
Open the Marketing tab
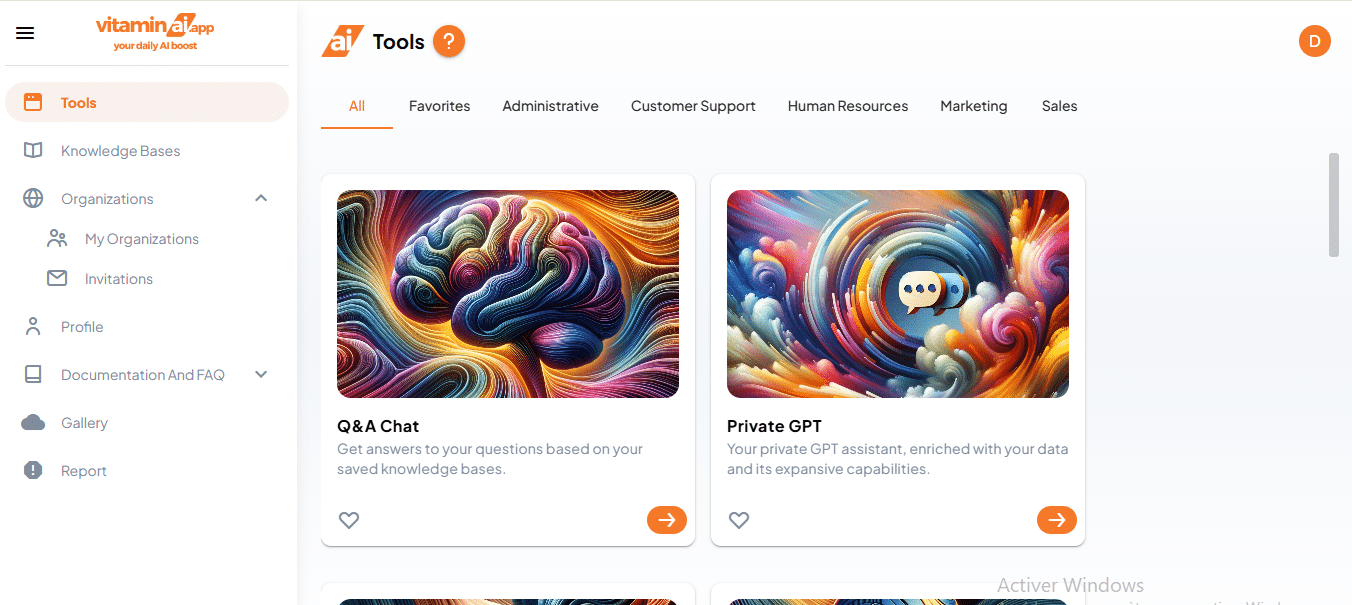pos(973,106)
